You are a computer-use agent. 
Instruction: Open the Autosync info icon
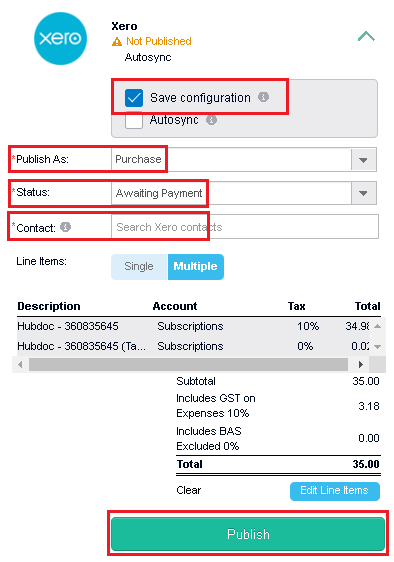(x=212, y=120)
